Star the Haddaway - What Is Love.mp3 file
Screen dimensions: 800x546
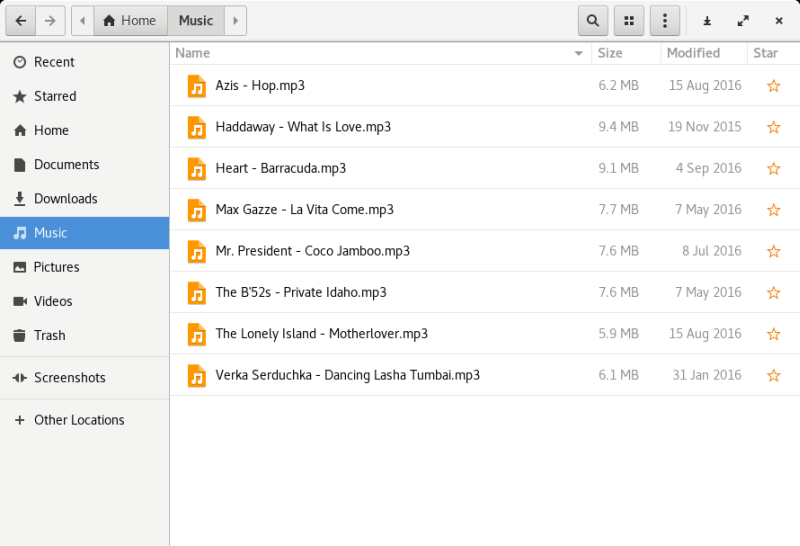pos(773,127)
